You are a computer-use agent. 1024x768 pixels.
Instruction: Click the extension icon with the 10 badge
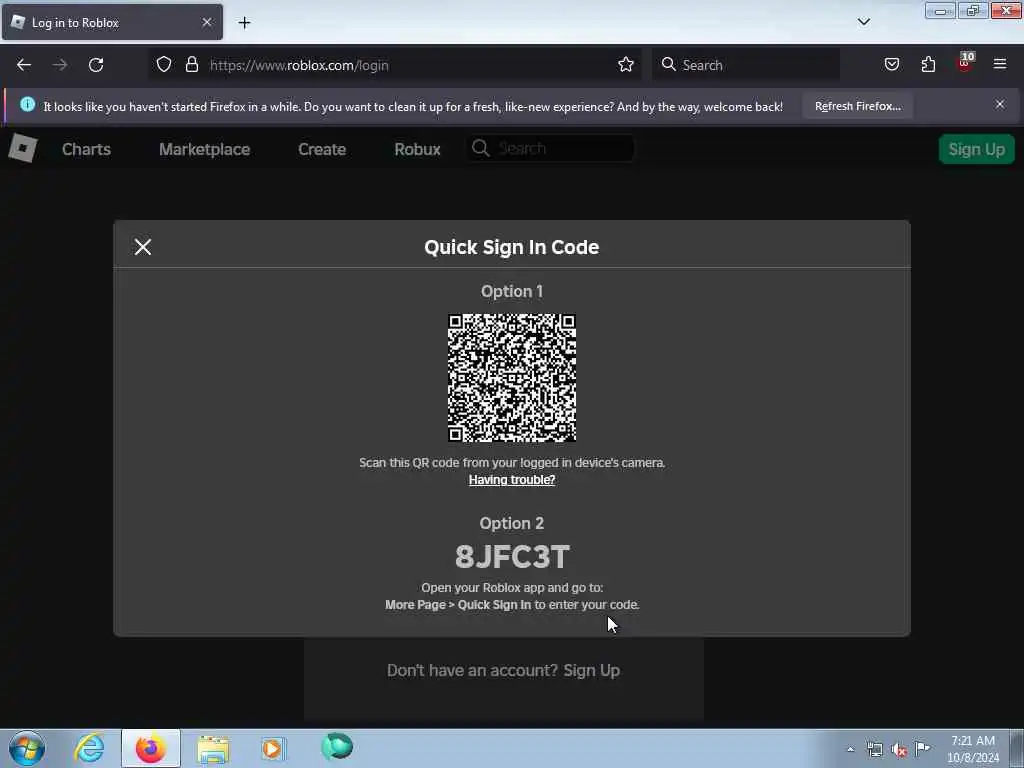[965, 63]
